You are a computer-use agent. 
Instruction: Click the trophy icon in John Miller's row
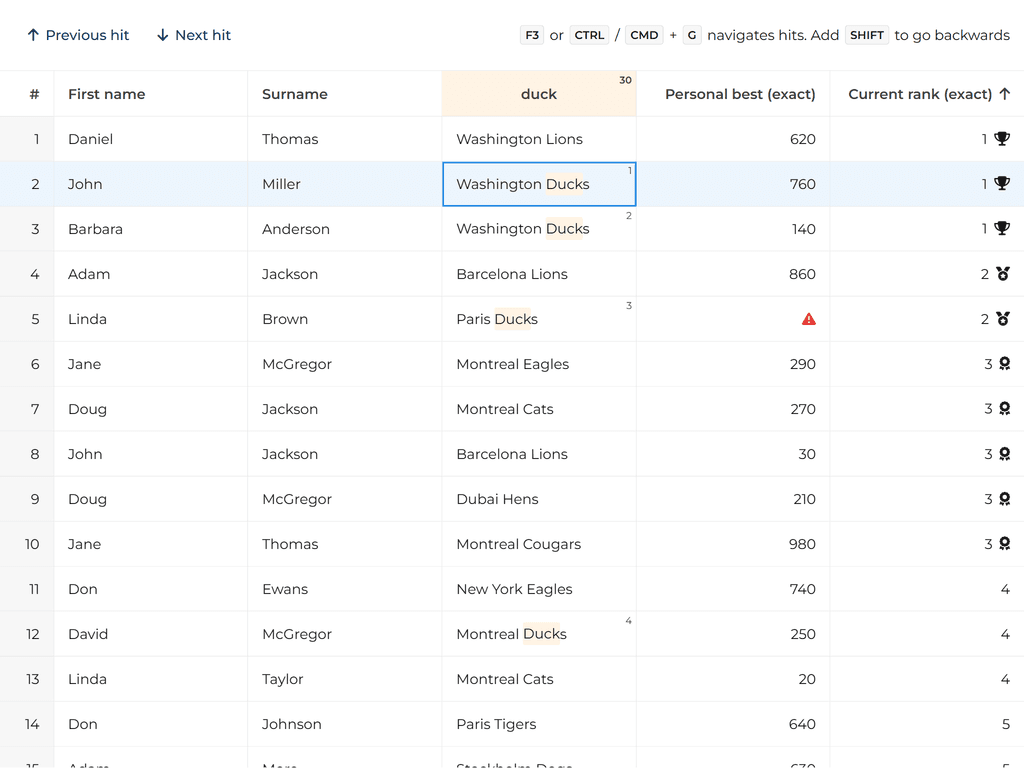(x=1002, y=184)
